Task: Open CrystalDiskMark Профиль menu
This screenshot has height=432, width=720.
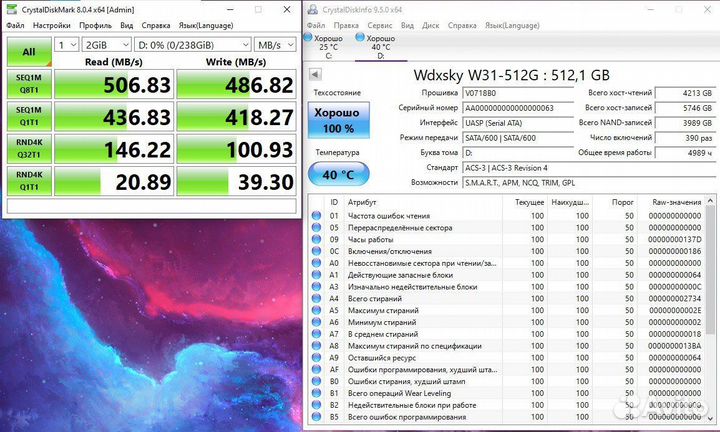Action: tap(95, 25)
